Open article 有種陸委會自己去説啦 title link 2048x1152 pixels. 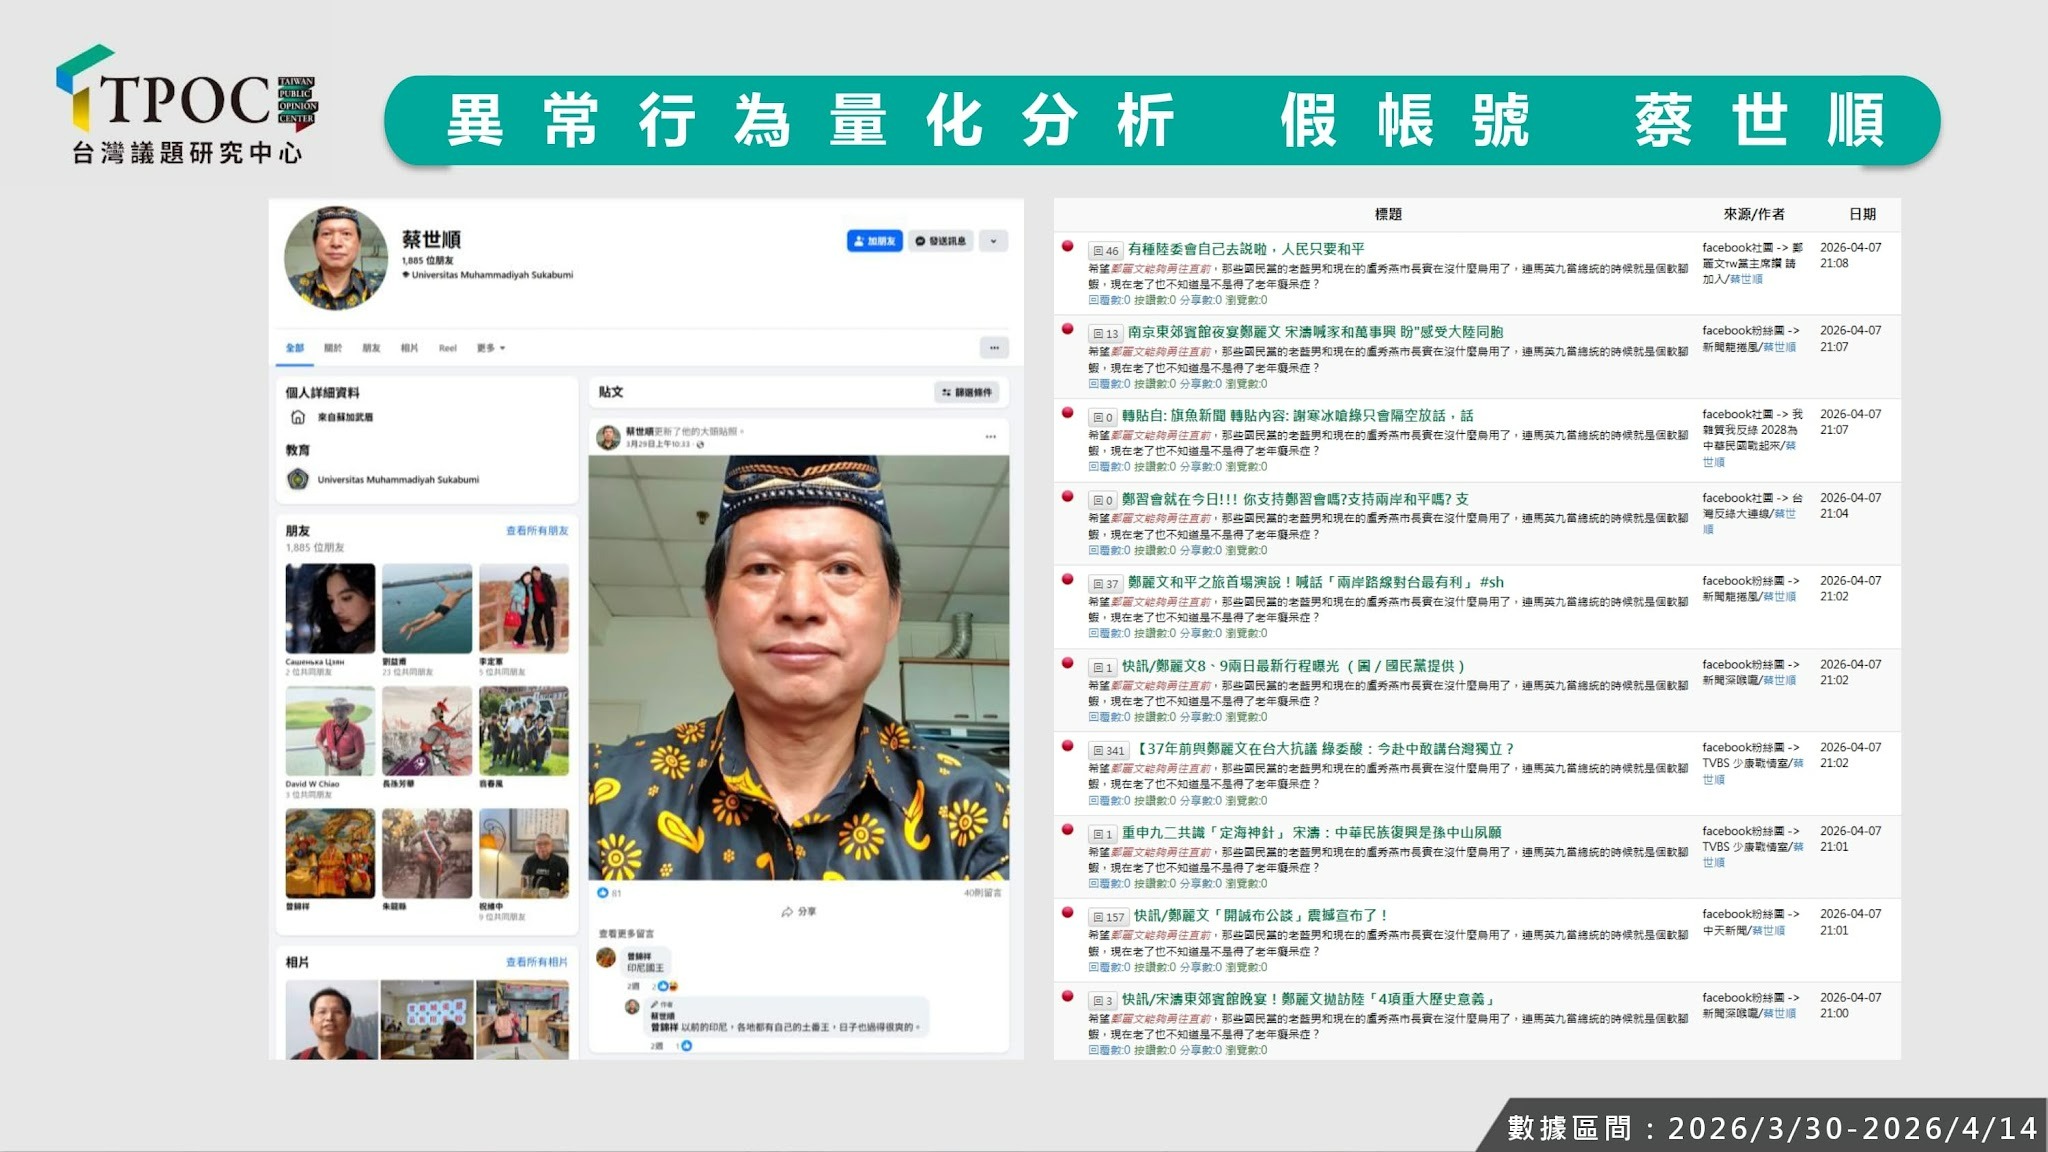click(x=1245, y=249)
